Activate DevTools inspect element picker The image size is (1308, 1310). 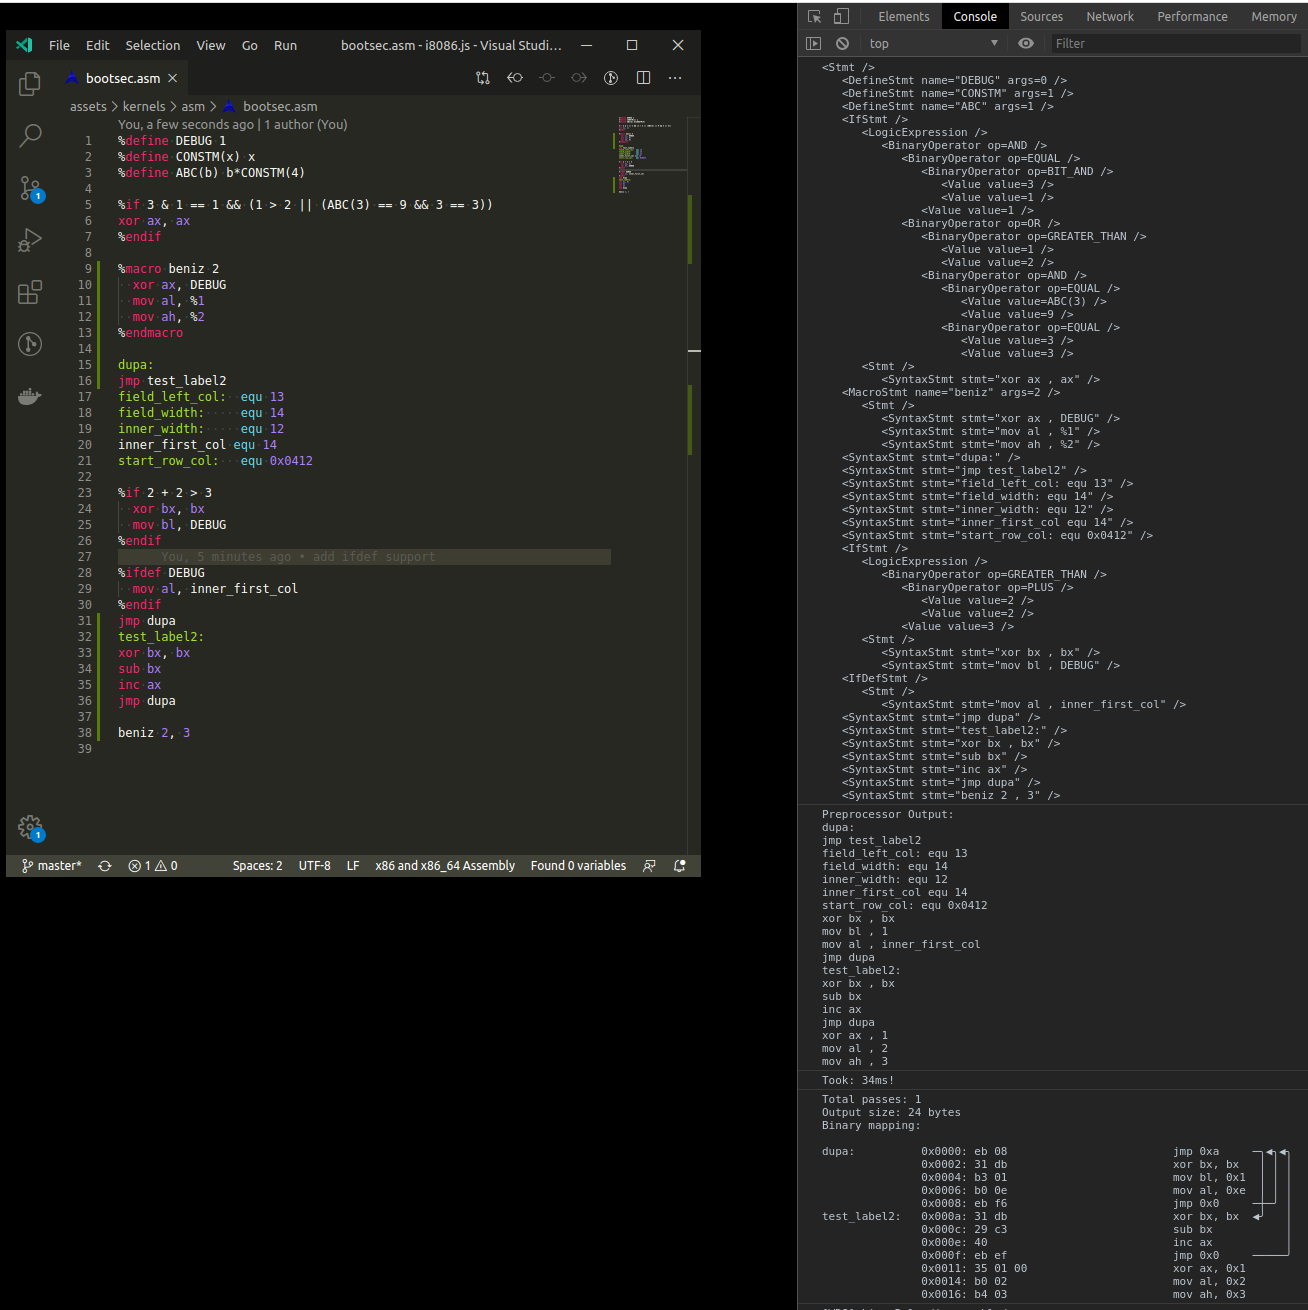(814, 16)
